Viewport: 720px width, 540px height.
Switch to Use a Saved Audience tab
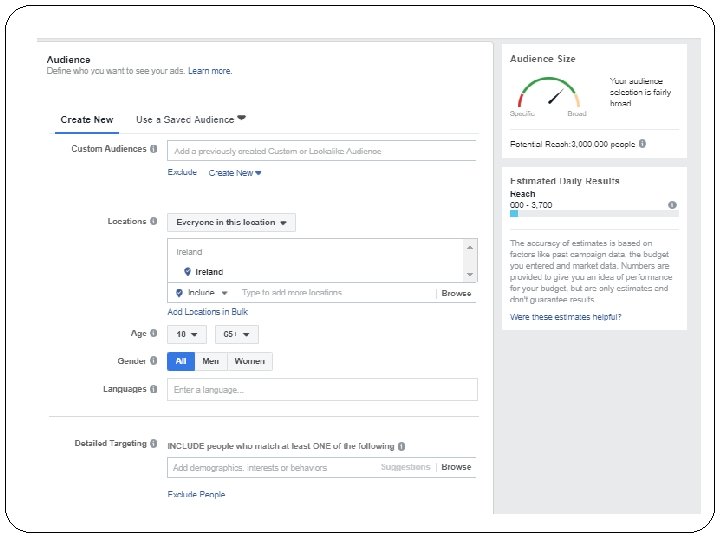tap(190, 120)
